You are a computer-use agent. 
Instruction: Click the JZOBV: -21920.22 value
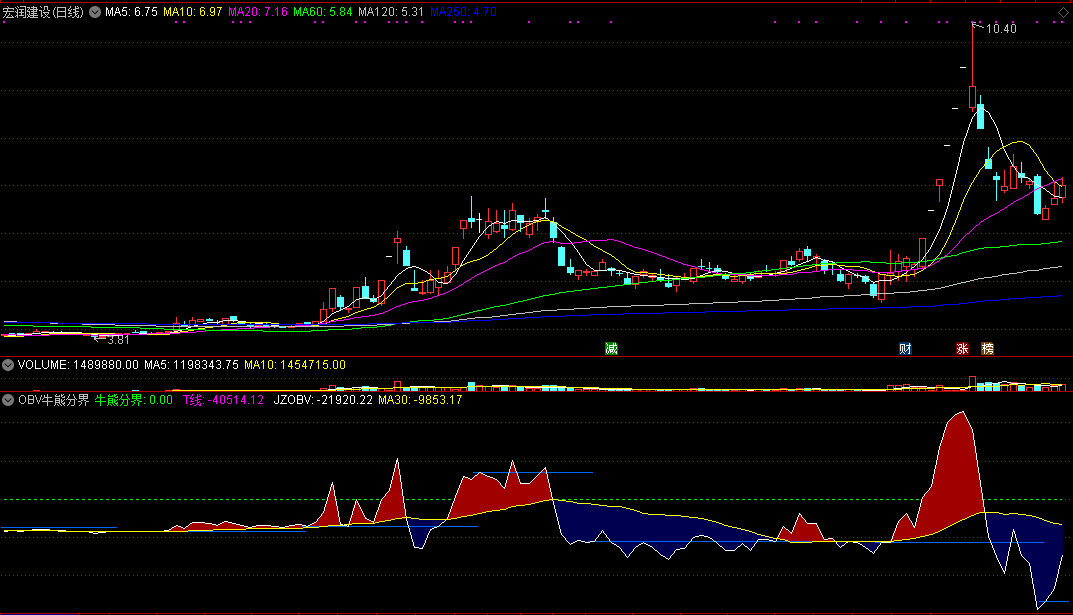point(323,400)
